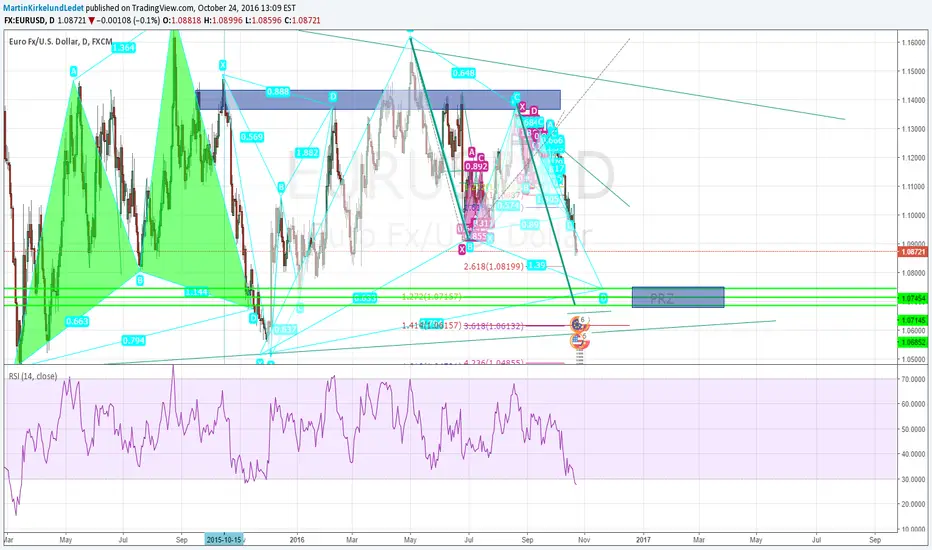Select the 0.888 ratio label
The image size is (932, 550).
pos(278,92)
